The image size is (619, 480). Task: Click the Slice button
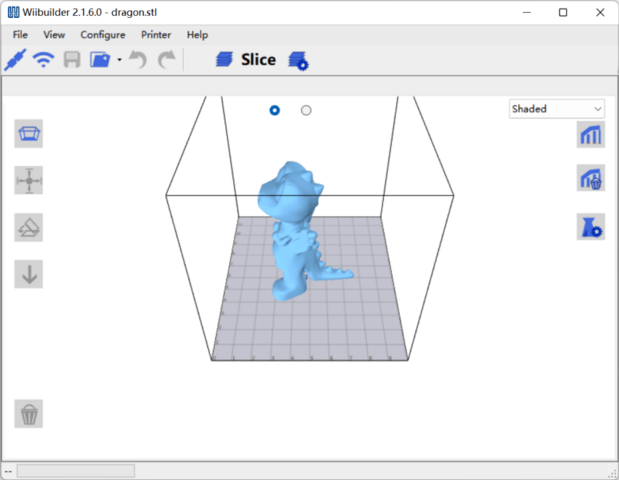click(x=246, y=60)
